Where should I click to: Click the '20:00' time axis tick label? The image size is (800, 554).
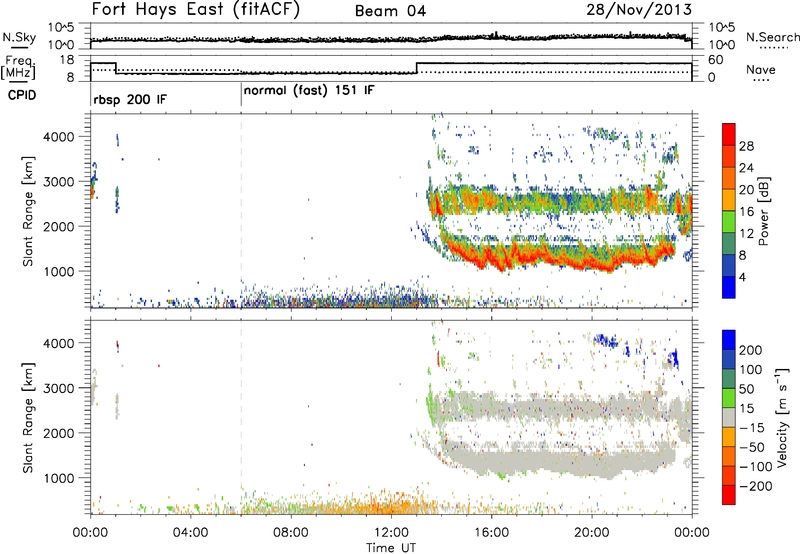[x=591, y=533]
